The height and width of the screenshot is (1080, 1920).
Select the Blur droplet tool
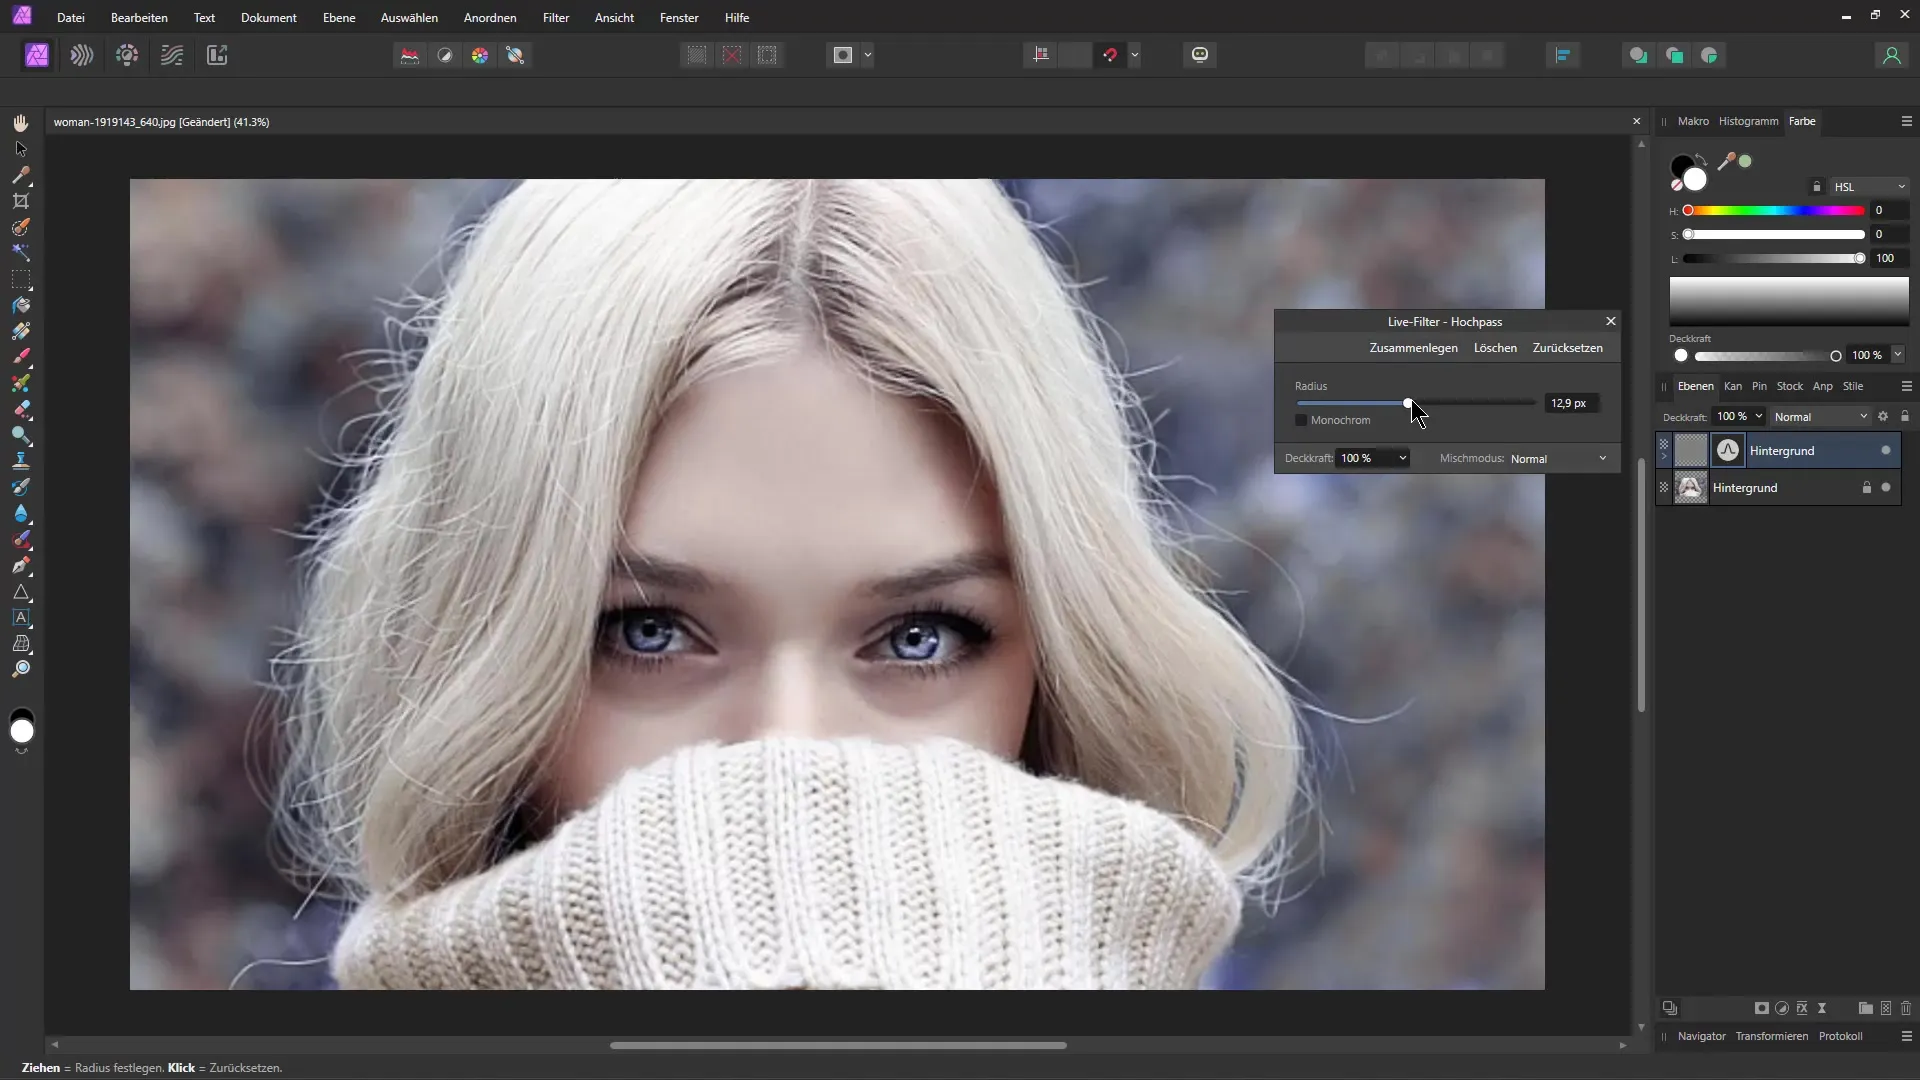point(21,513)
